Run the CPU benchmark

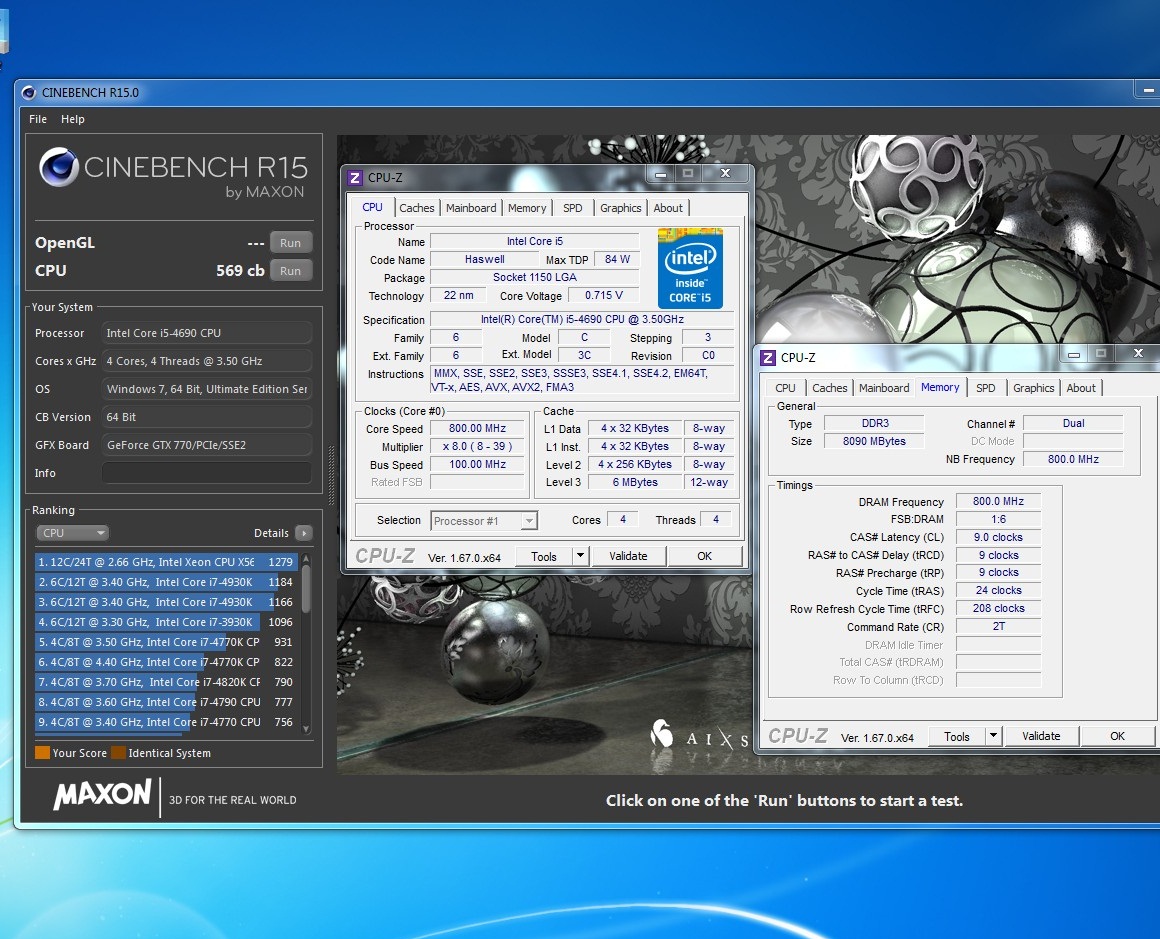pos(291,271)
